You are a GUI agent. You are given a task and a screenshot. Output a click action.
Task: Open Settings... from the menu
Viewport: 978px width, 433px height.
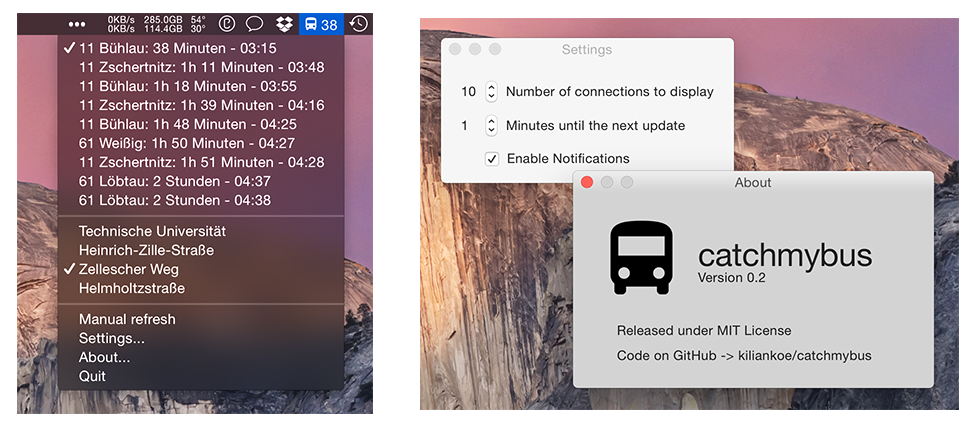(201, 338)
